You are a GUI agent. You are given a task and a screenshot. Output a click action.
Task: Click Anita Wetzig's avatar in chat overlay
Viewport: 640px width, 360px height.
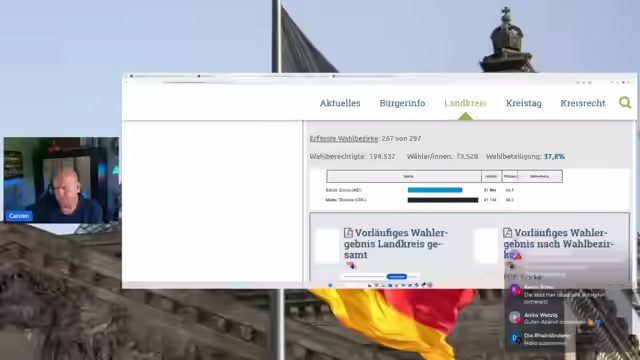[x=515, y=318]
